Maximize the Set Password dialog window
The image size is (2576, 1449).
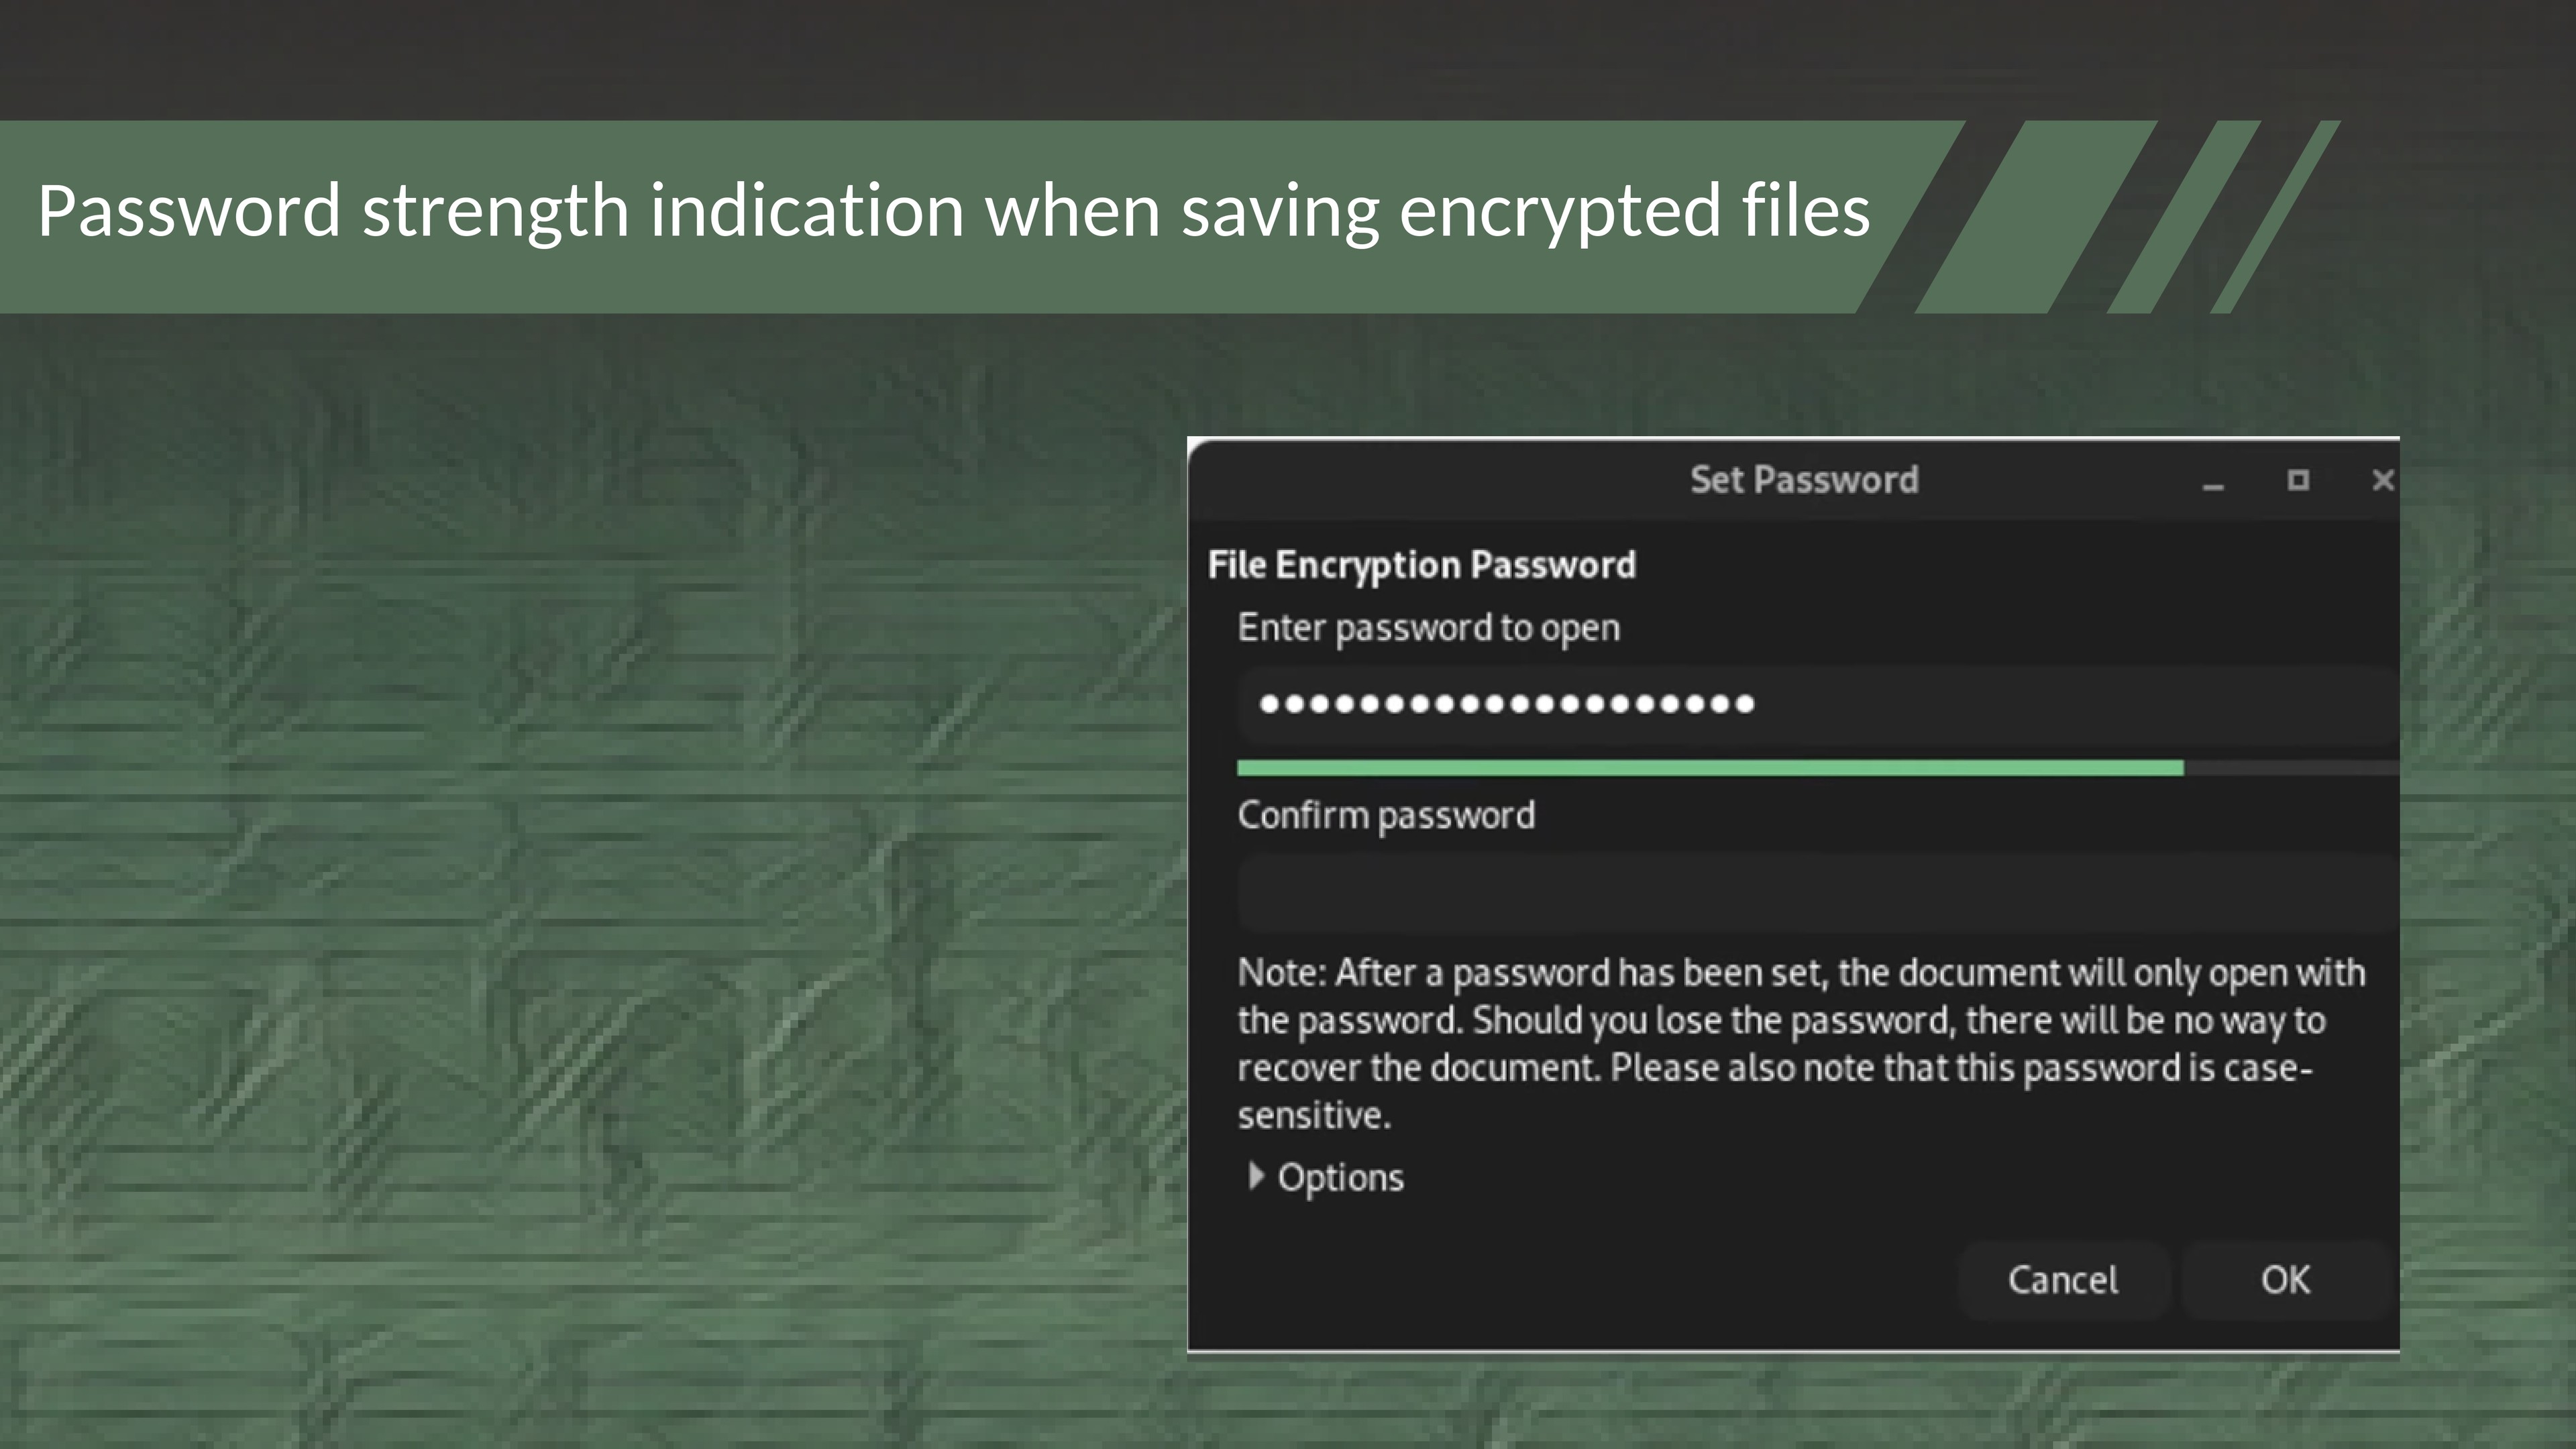2298,481
